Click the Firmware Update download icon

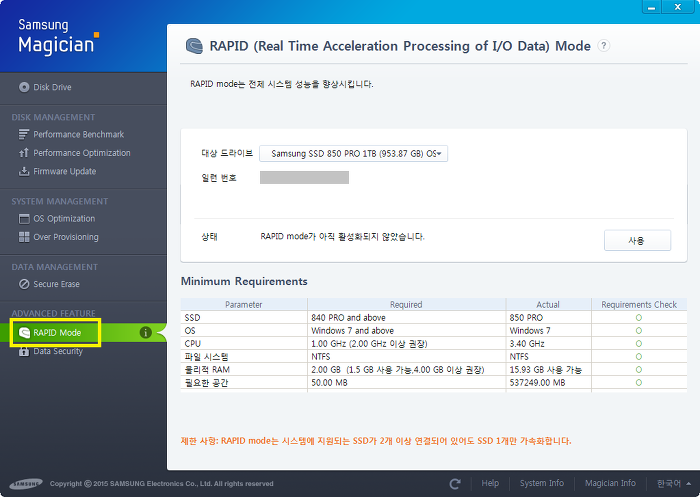tap(24, 171)
